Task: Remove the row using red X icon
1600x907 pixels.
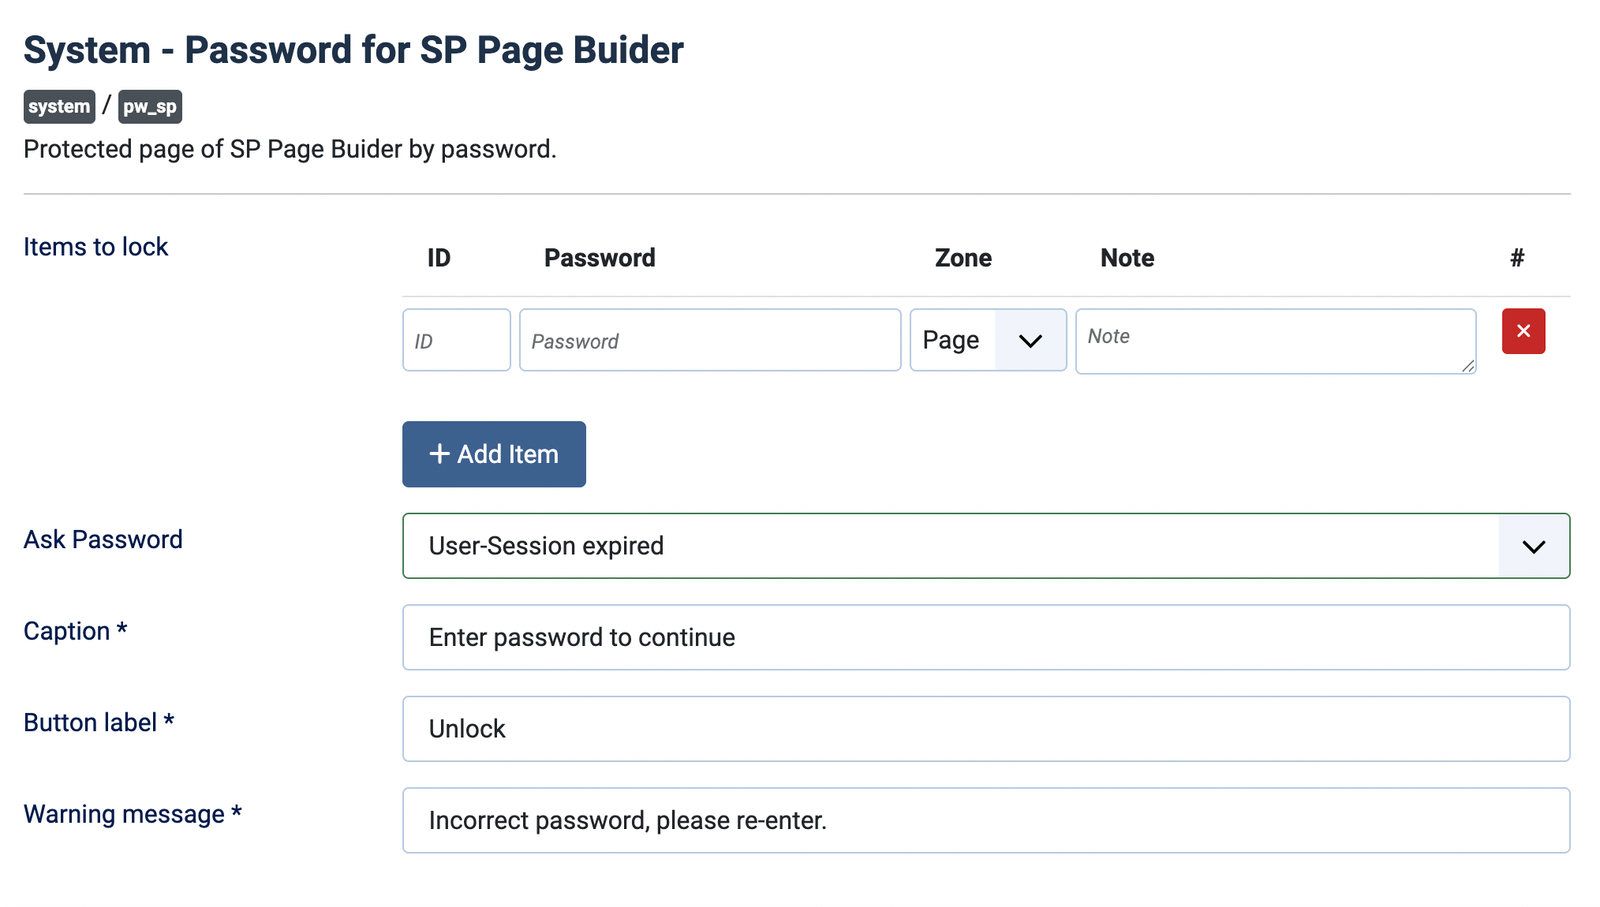Action: point(1522,331)
